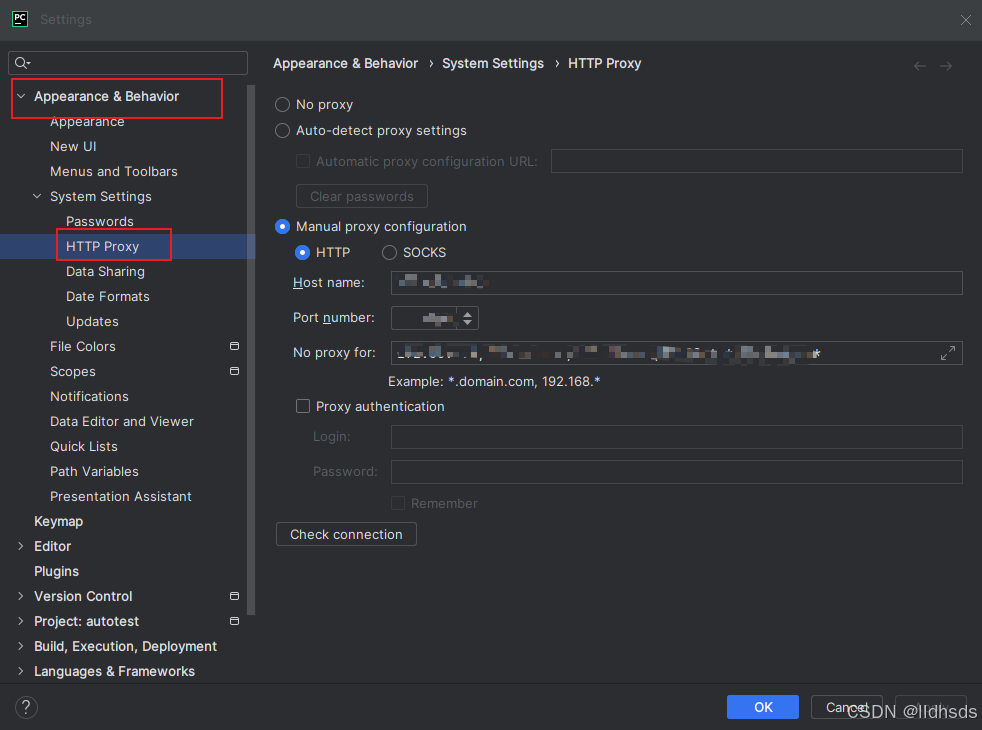
Task: Open the Notifications settings page
Action: (x=89, y=396)
